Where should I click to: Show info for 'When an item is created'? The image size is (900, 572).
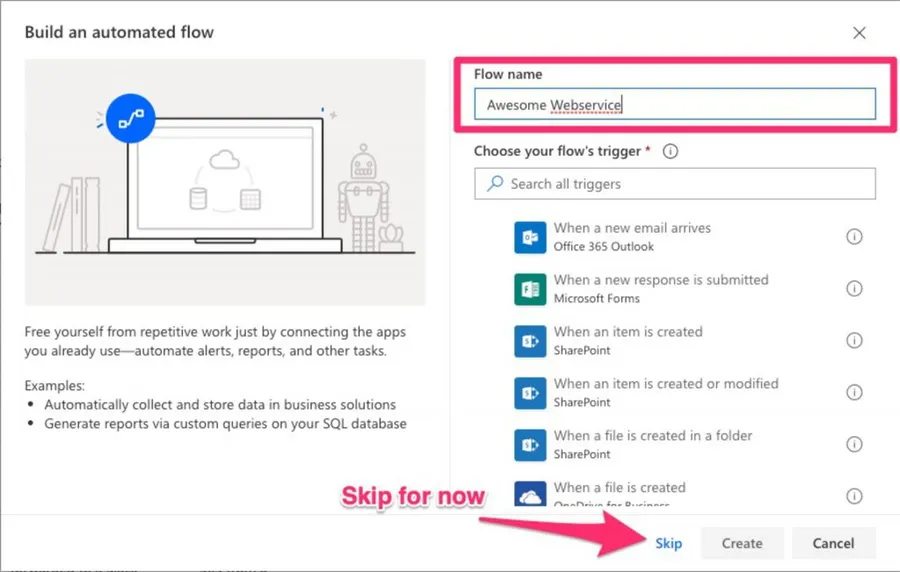pos(854,341)
